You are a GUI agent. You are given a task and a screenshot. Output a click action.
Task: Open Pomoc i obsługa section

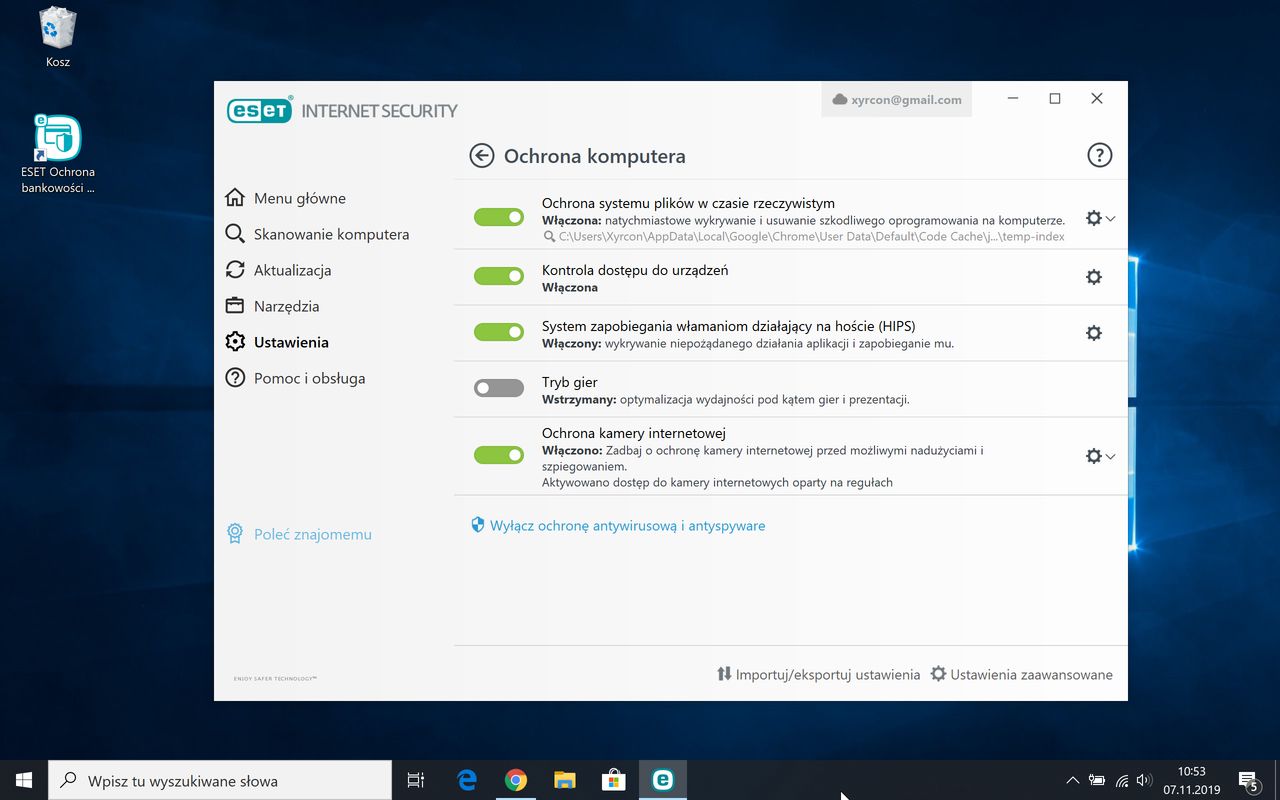coord(295,378)
